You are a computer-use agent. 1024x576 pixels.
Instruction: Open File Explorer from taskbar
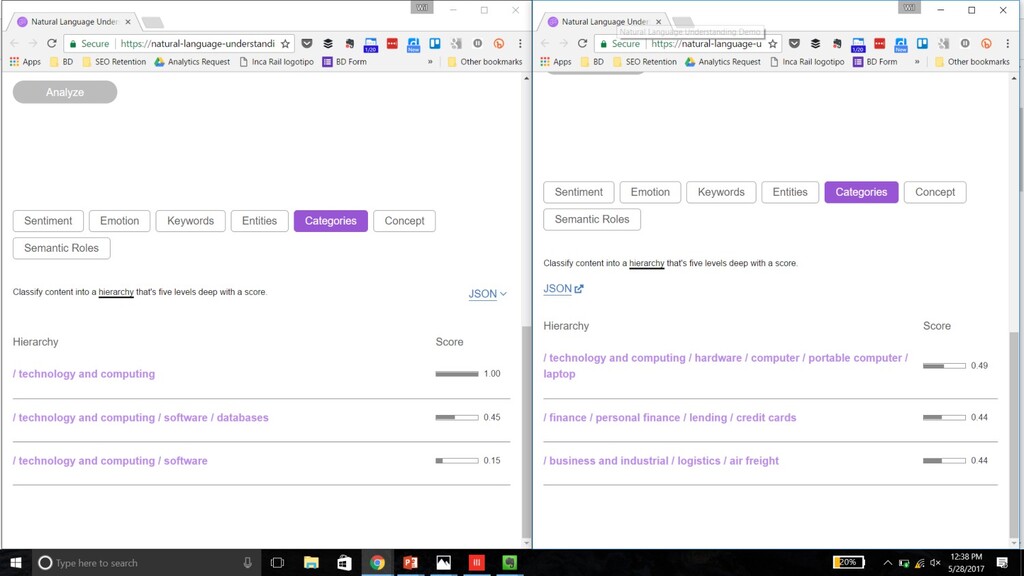coord(311,562)
